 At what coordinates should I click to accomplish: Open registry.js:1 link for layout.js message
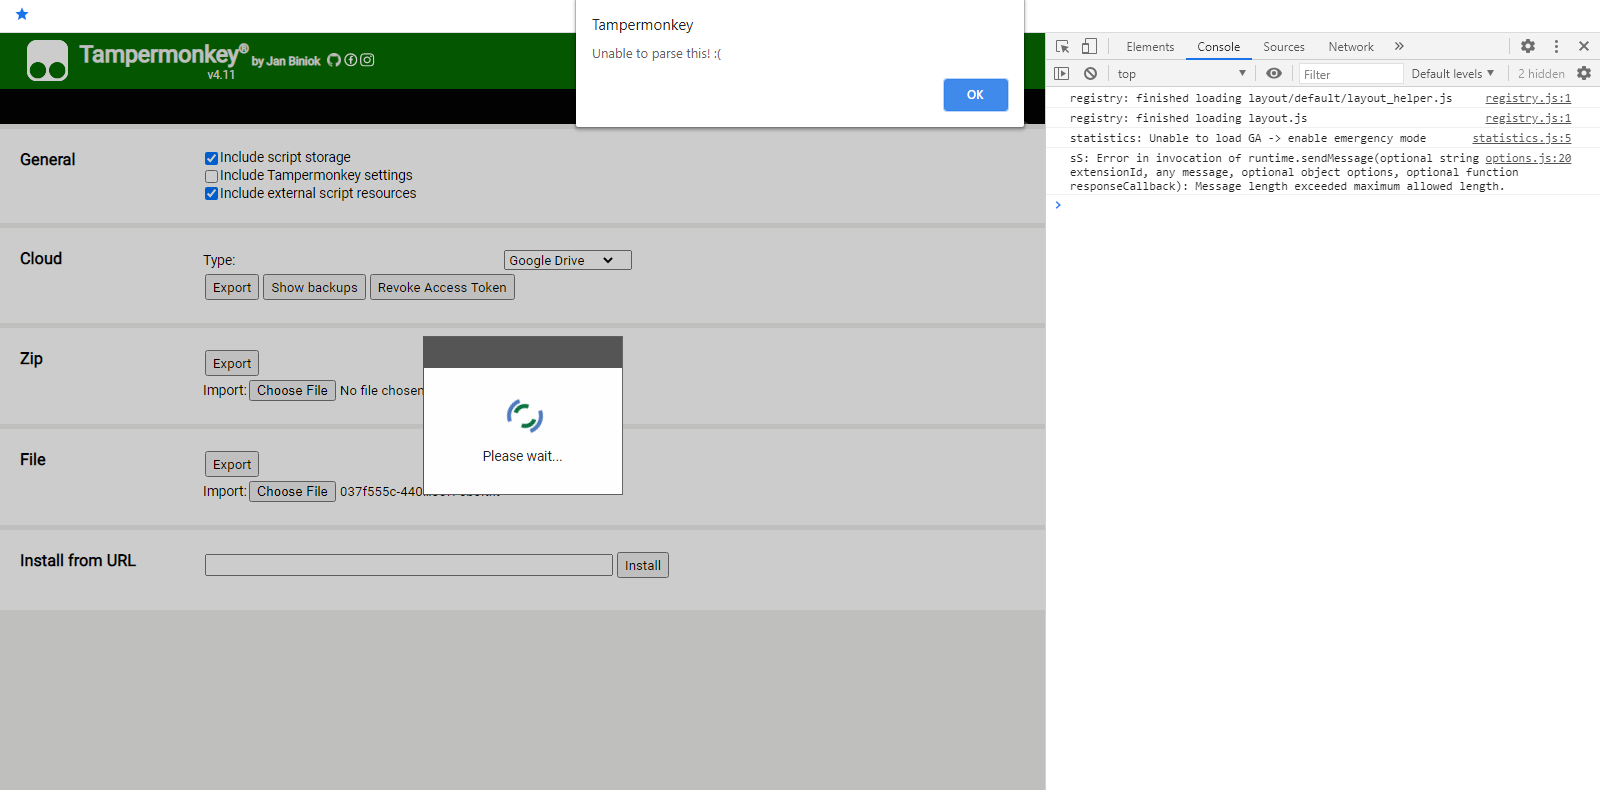pyautogui.click(x=1528, y=118)
